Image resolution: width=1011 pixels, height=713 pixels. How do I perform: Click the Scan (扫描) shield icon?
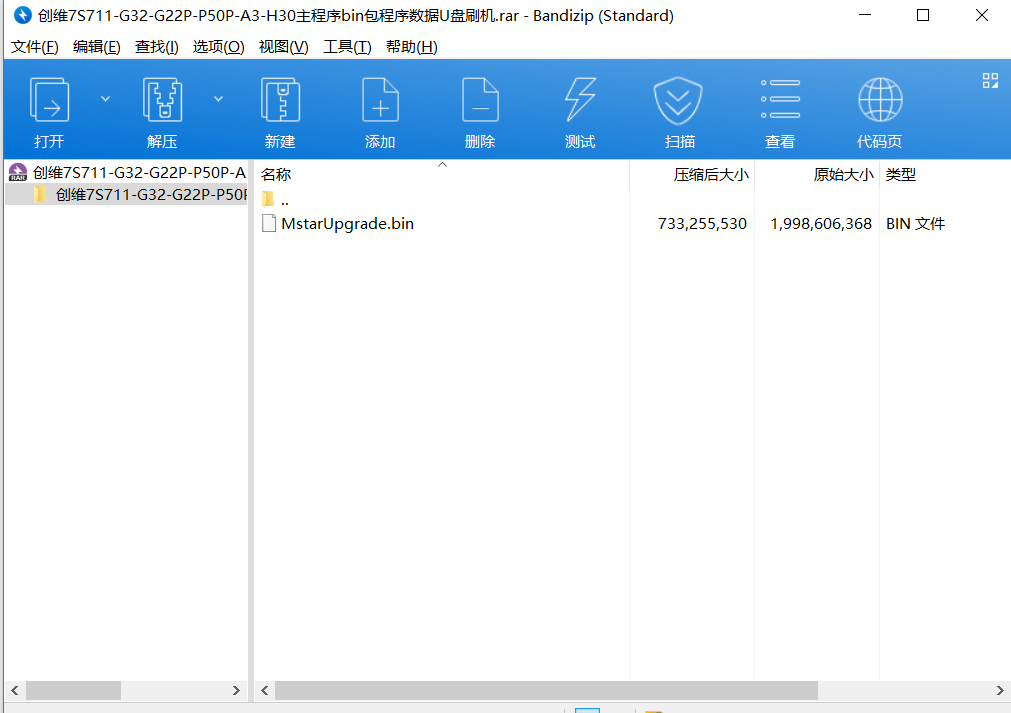[678, 101]
